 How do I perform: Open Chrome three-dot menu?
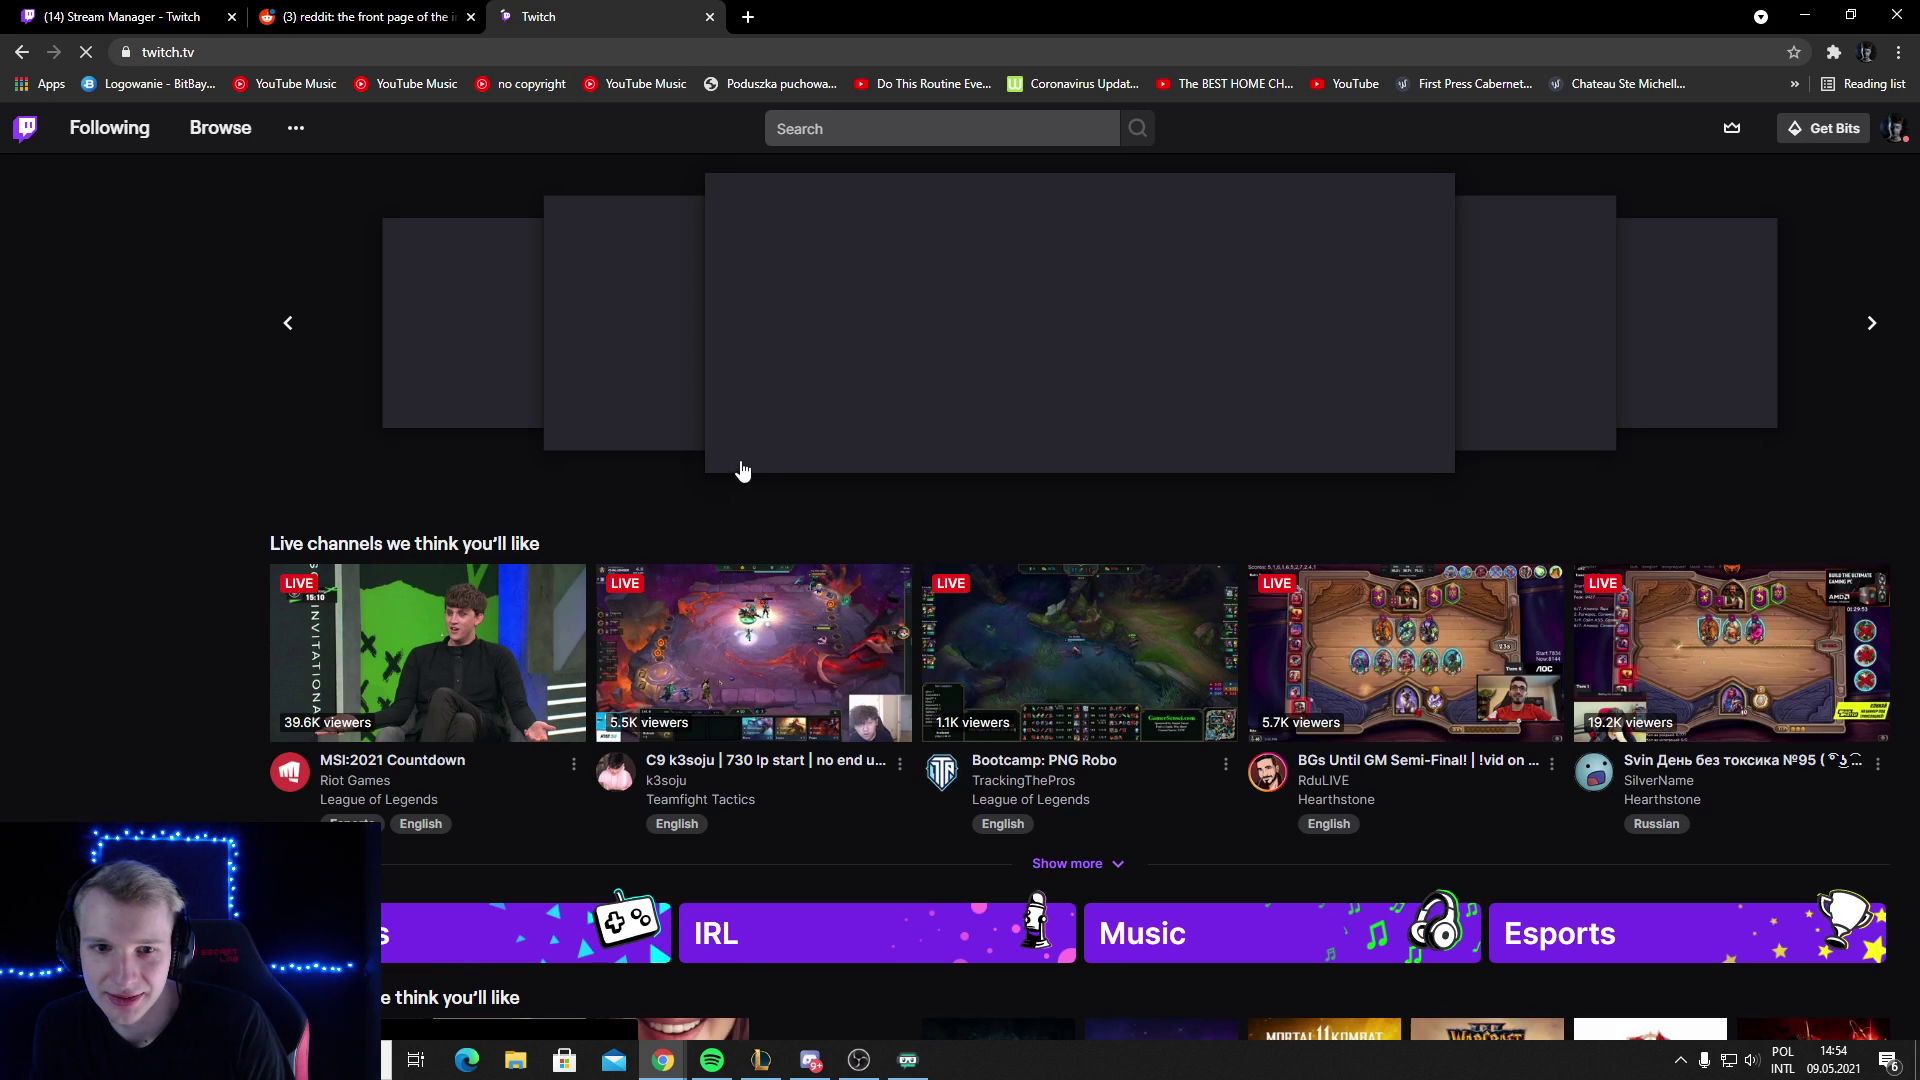(x=1898, y=52)
